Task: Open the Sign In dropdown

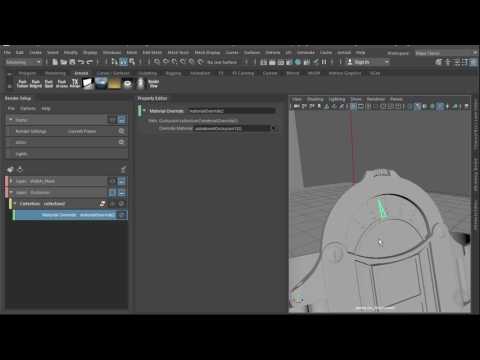Action: [368, 62]
